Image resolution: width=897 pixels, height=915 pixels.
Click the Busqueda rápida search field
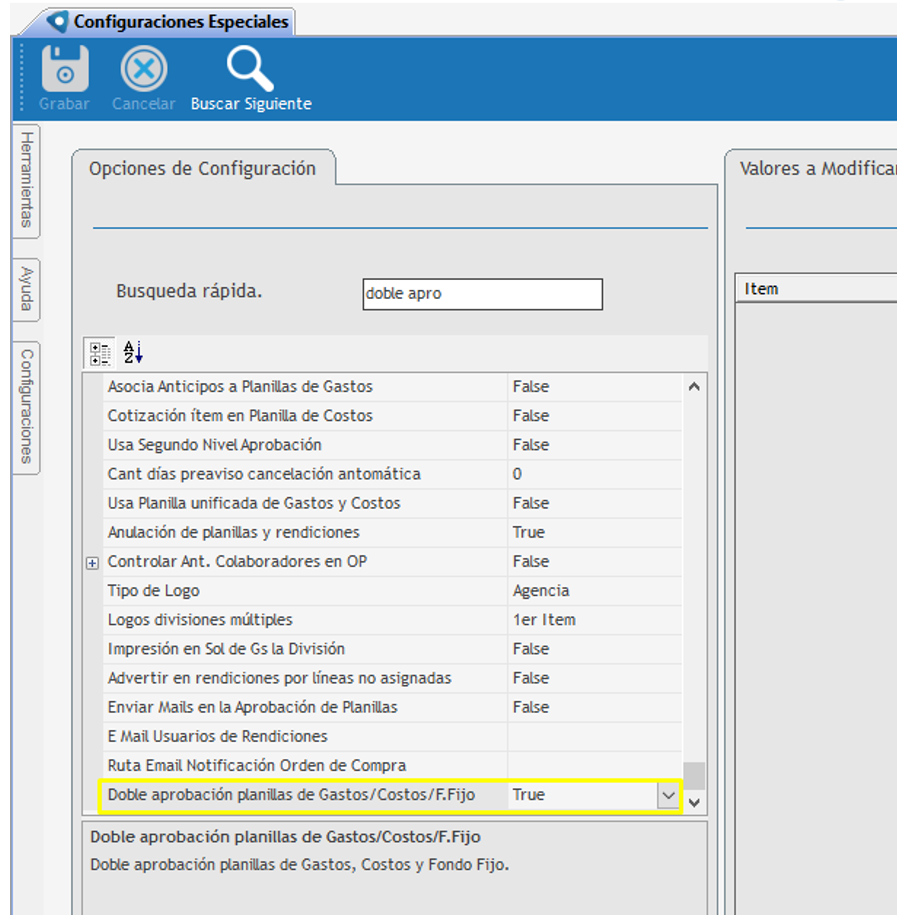pos(482,294)
